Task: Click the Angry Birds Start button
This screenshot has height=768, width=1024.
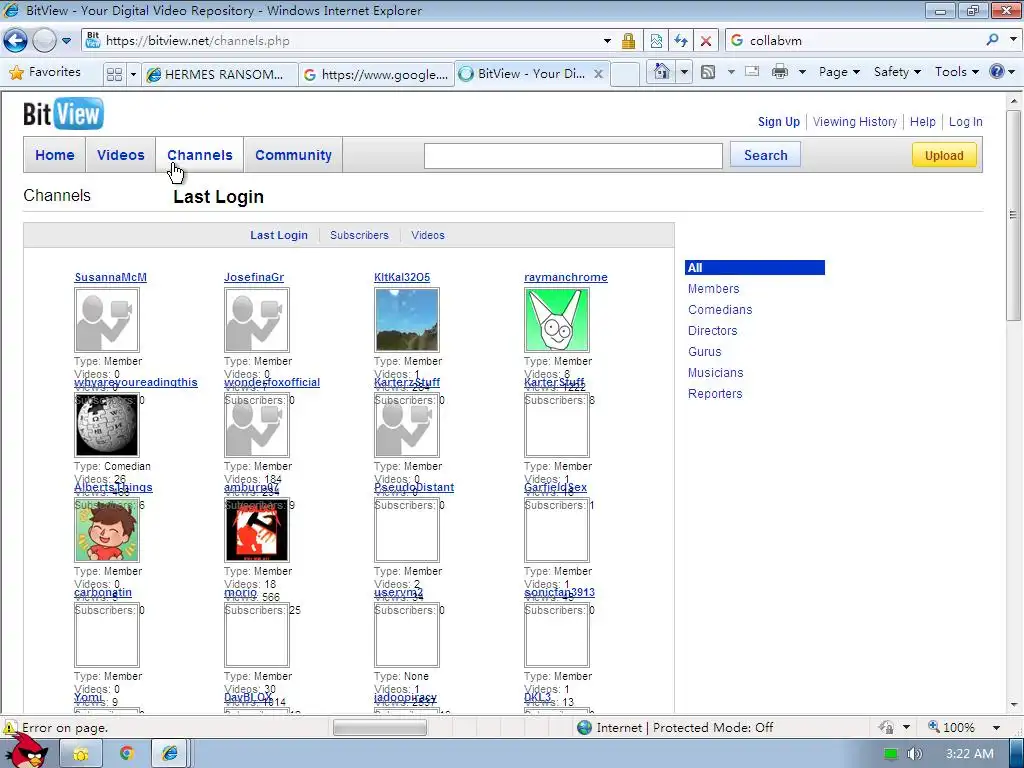Action: pos(26,752)
